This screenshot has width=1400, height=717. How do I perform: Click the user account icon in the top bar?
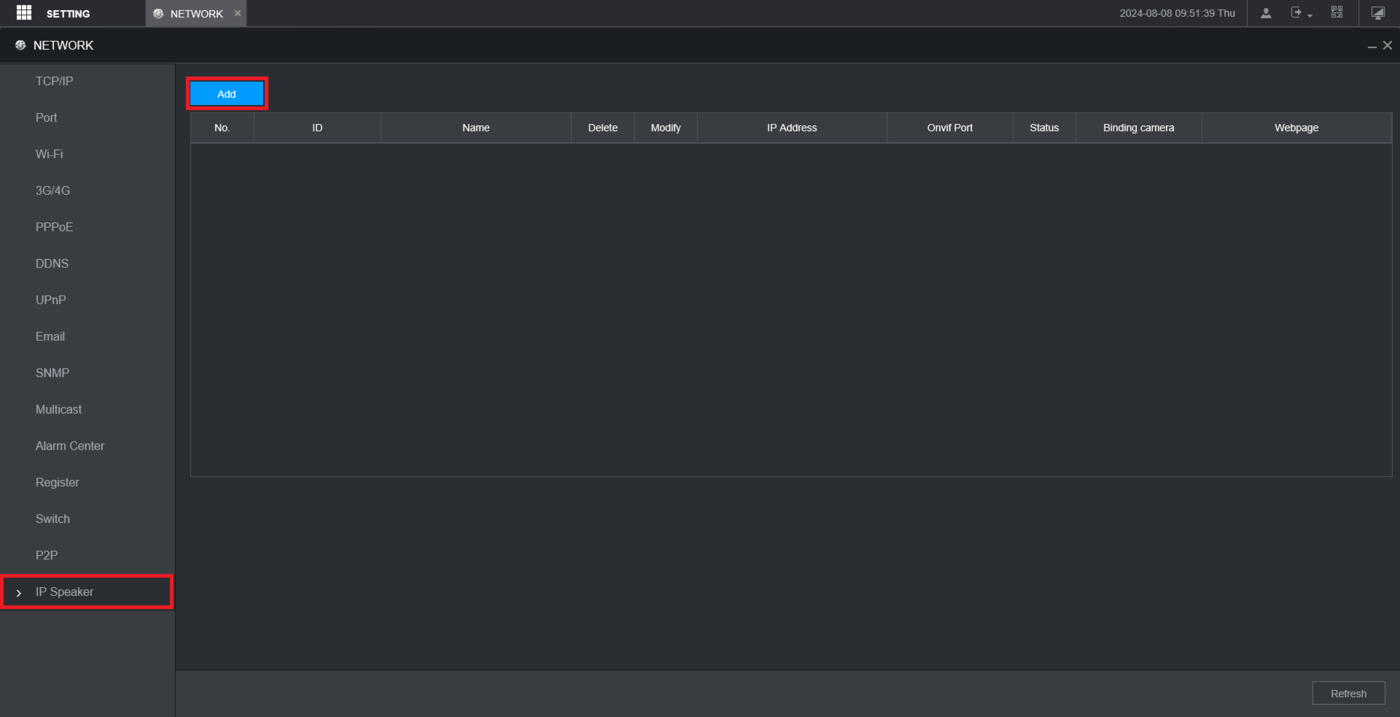1266,12
